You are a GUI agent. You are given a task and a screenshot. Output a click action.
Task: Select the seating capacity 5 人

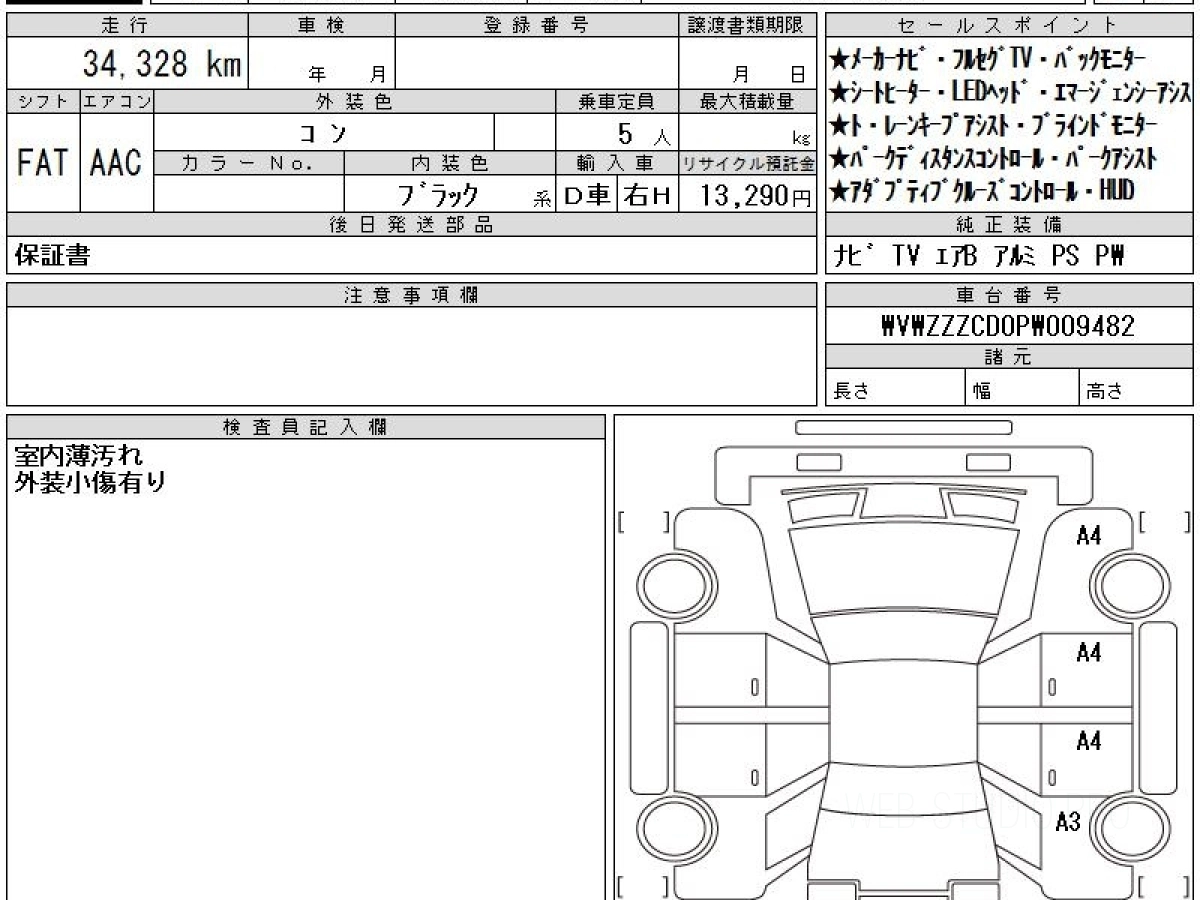[x=644, y=132]
